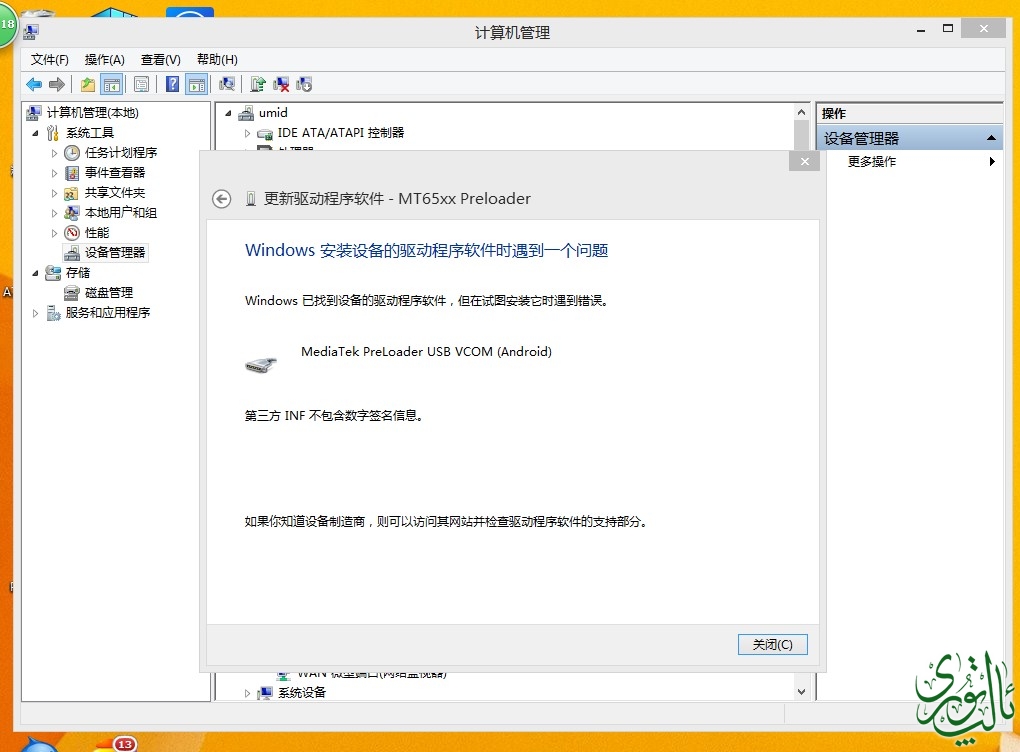
Task: Click Scan for hardware changes icon
Action: pyautogui.click(x=226, y=84)
